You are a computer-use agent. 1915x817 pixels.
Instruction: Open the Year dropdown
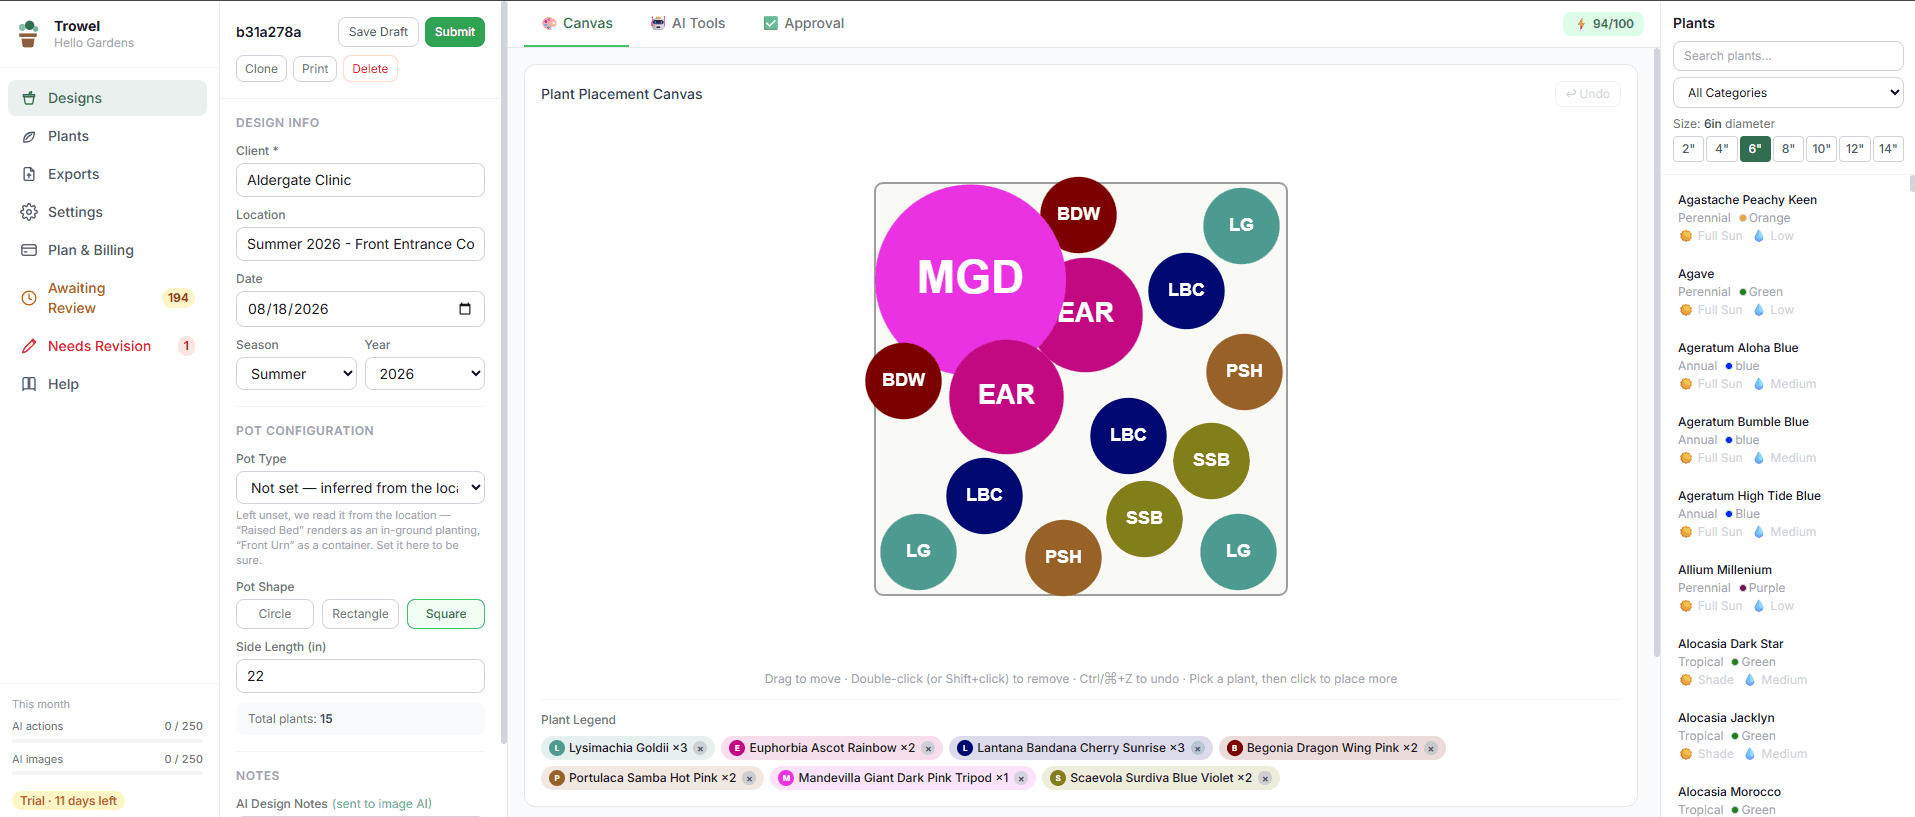pos(425,374)
